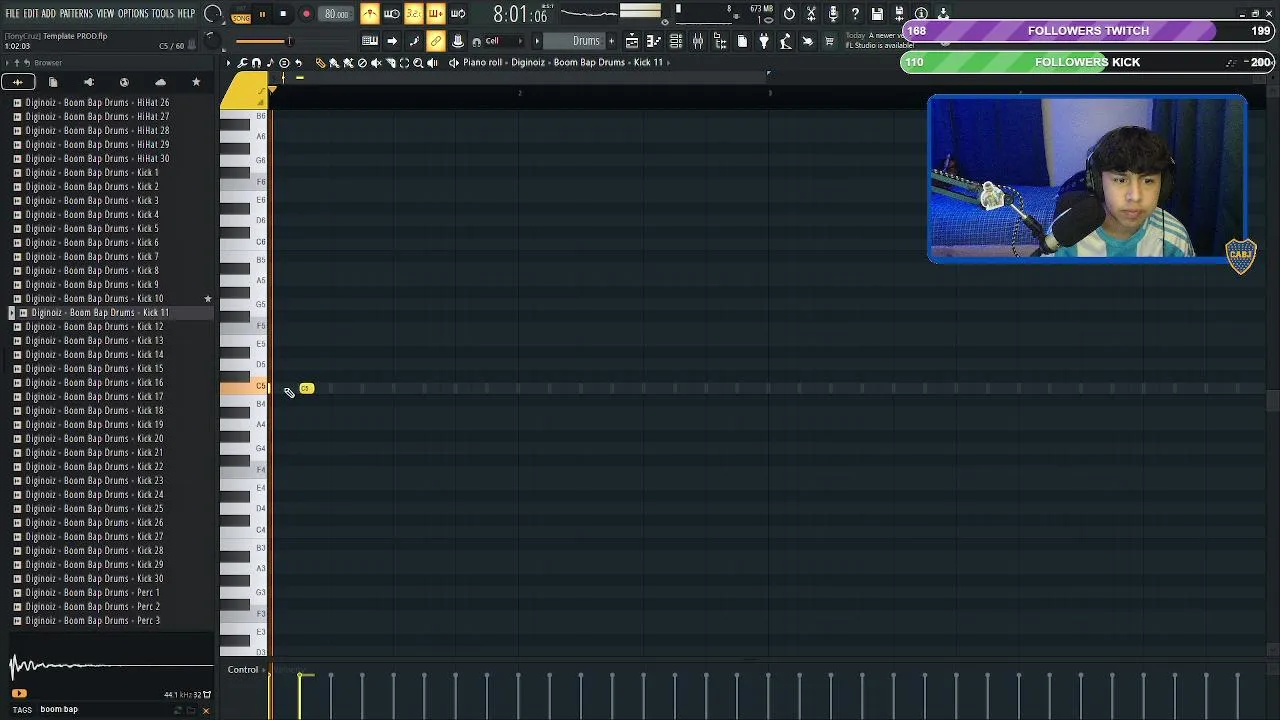Click the project info icon

pos(921,14)
